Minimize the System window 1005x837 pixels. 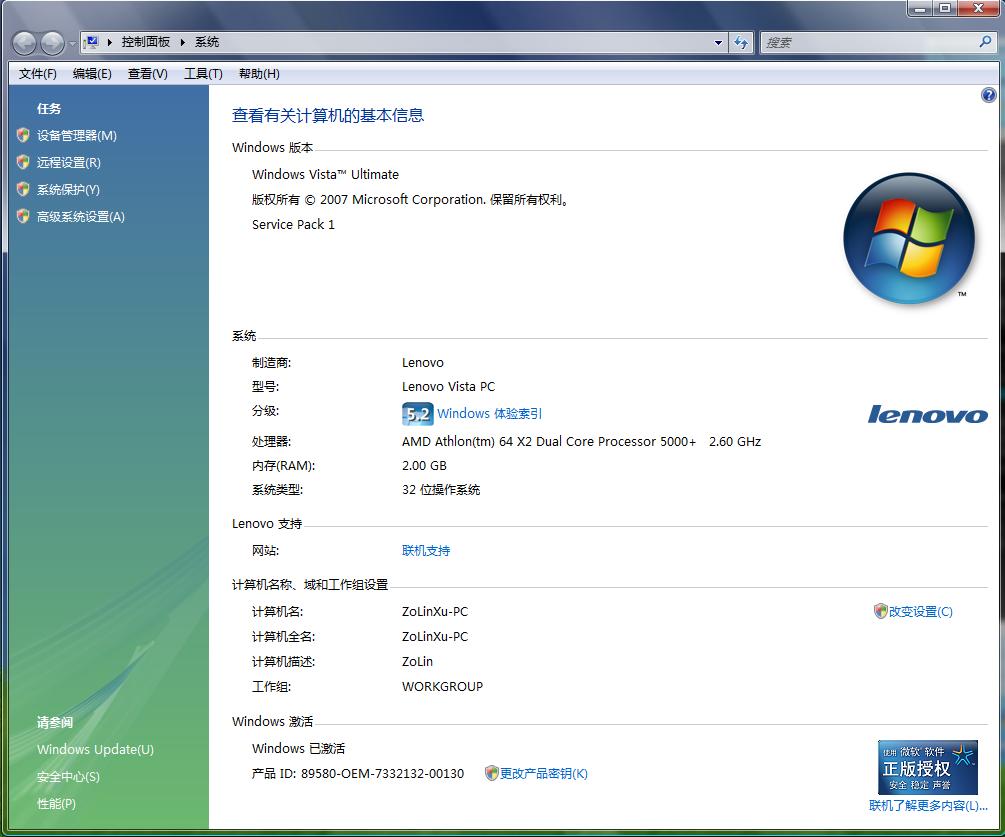coord(920,8)
